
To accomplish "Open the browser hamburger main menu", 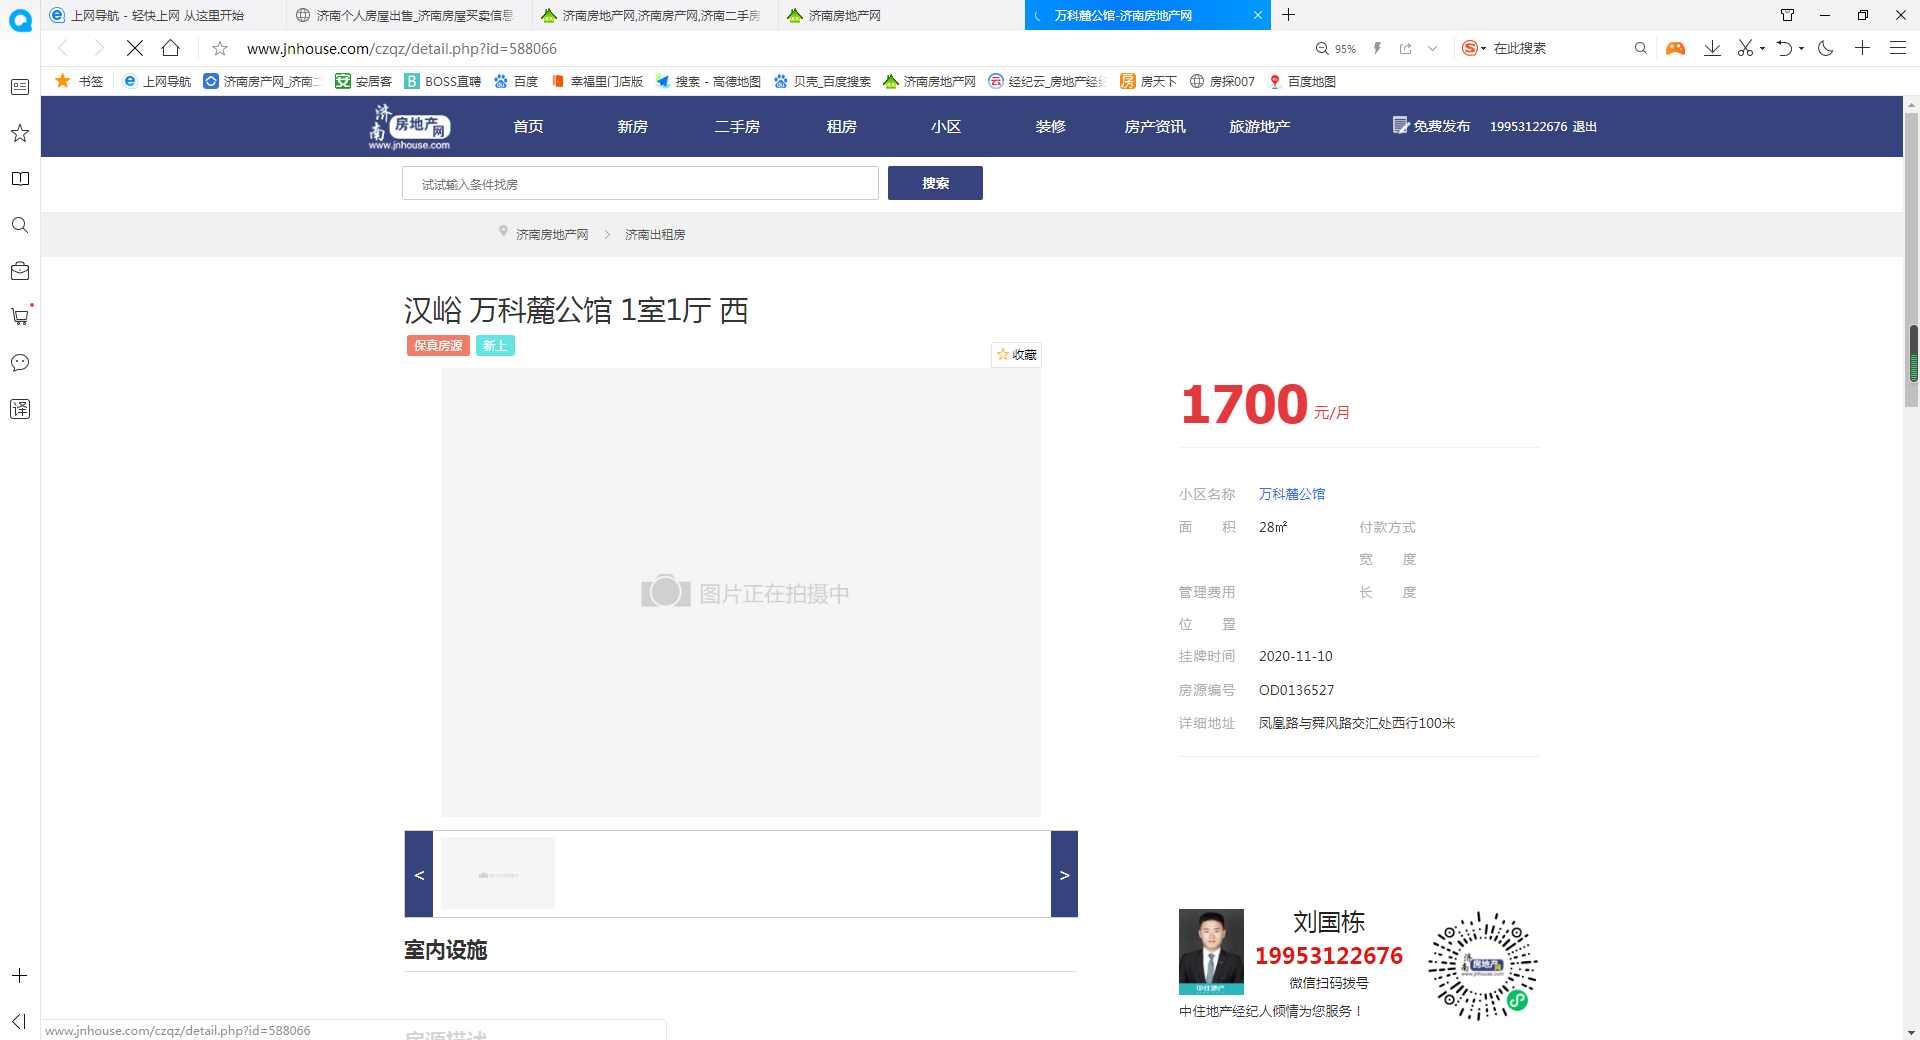I will pyautogui.click(x=1897, y=48).
